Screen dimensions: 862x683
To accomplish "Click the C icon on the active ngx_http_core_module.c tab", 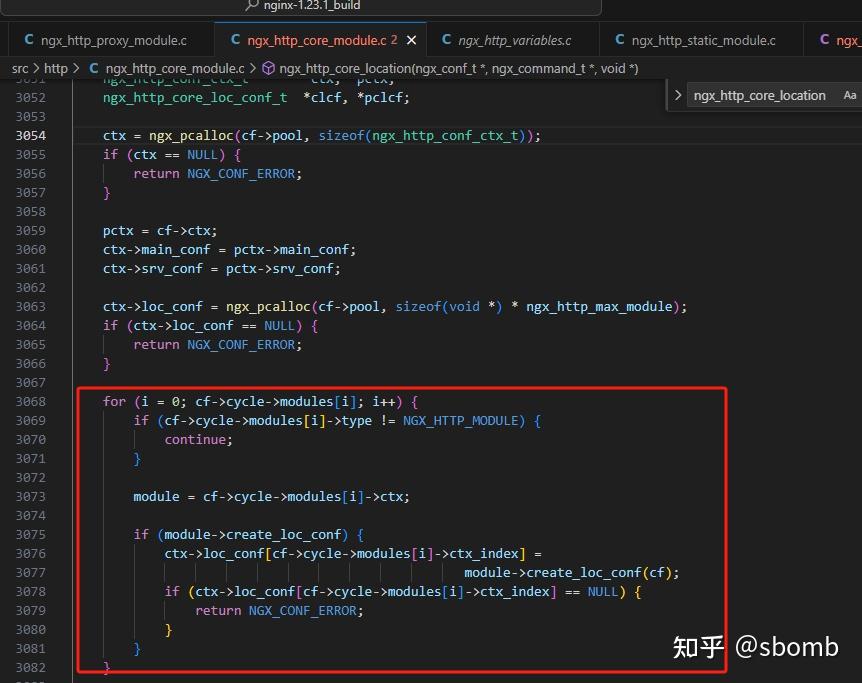I will (235, 40).
